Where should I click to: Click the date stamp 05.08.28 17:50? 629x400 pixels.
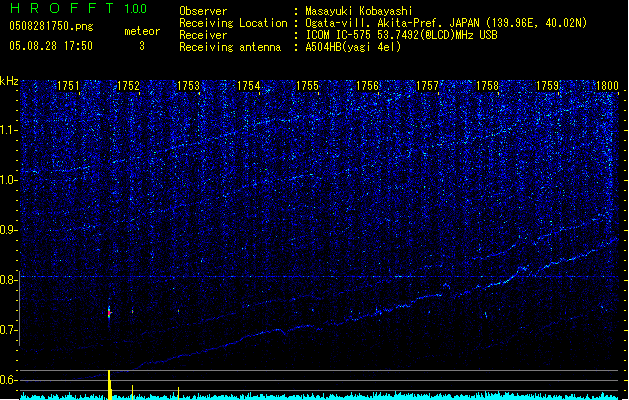[x=51, y=46]
